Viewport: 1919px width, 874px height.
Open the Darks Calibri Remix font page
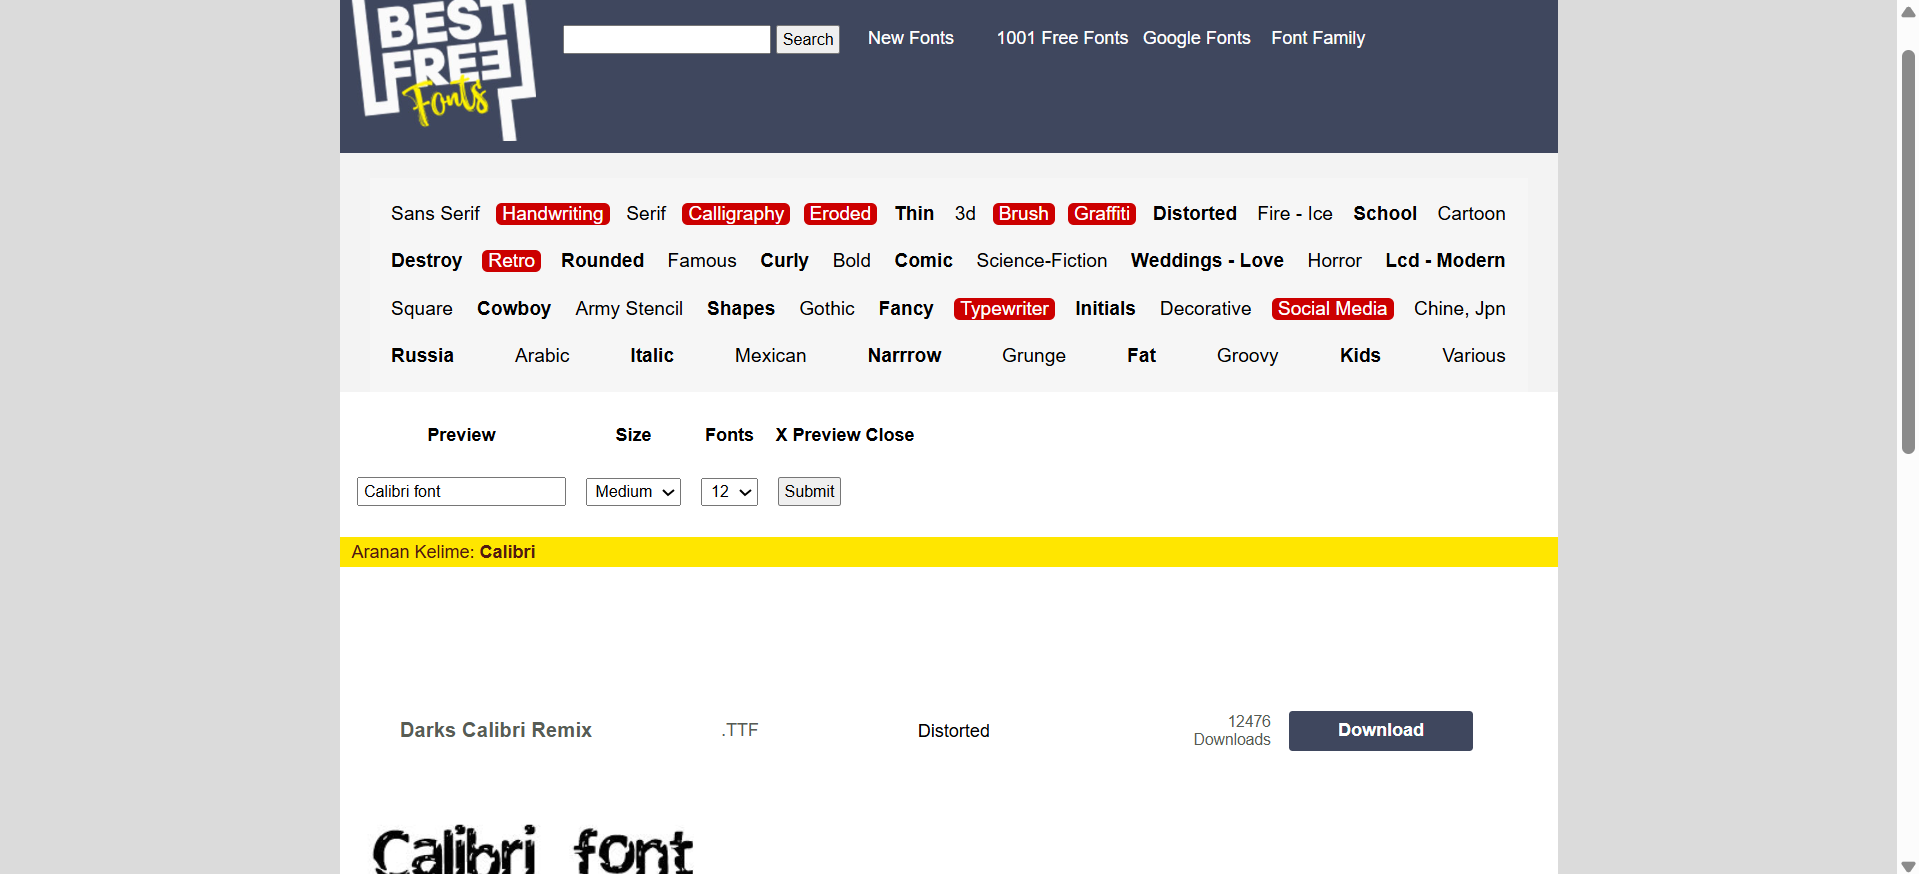[x=496, y=731]
